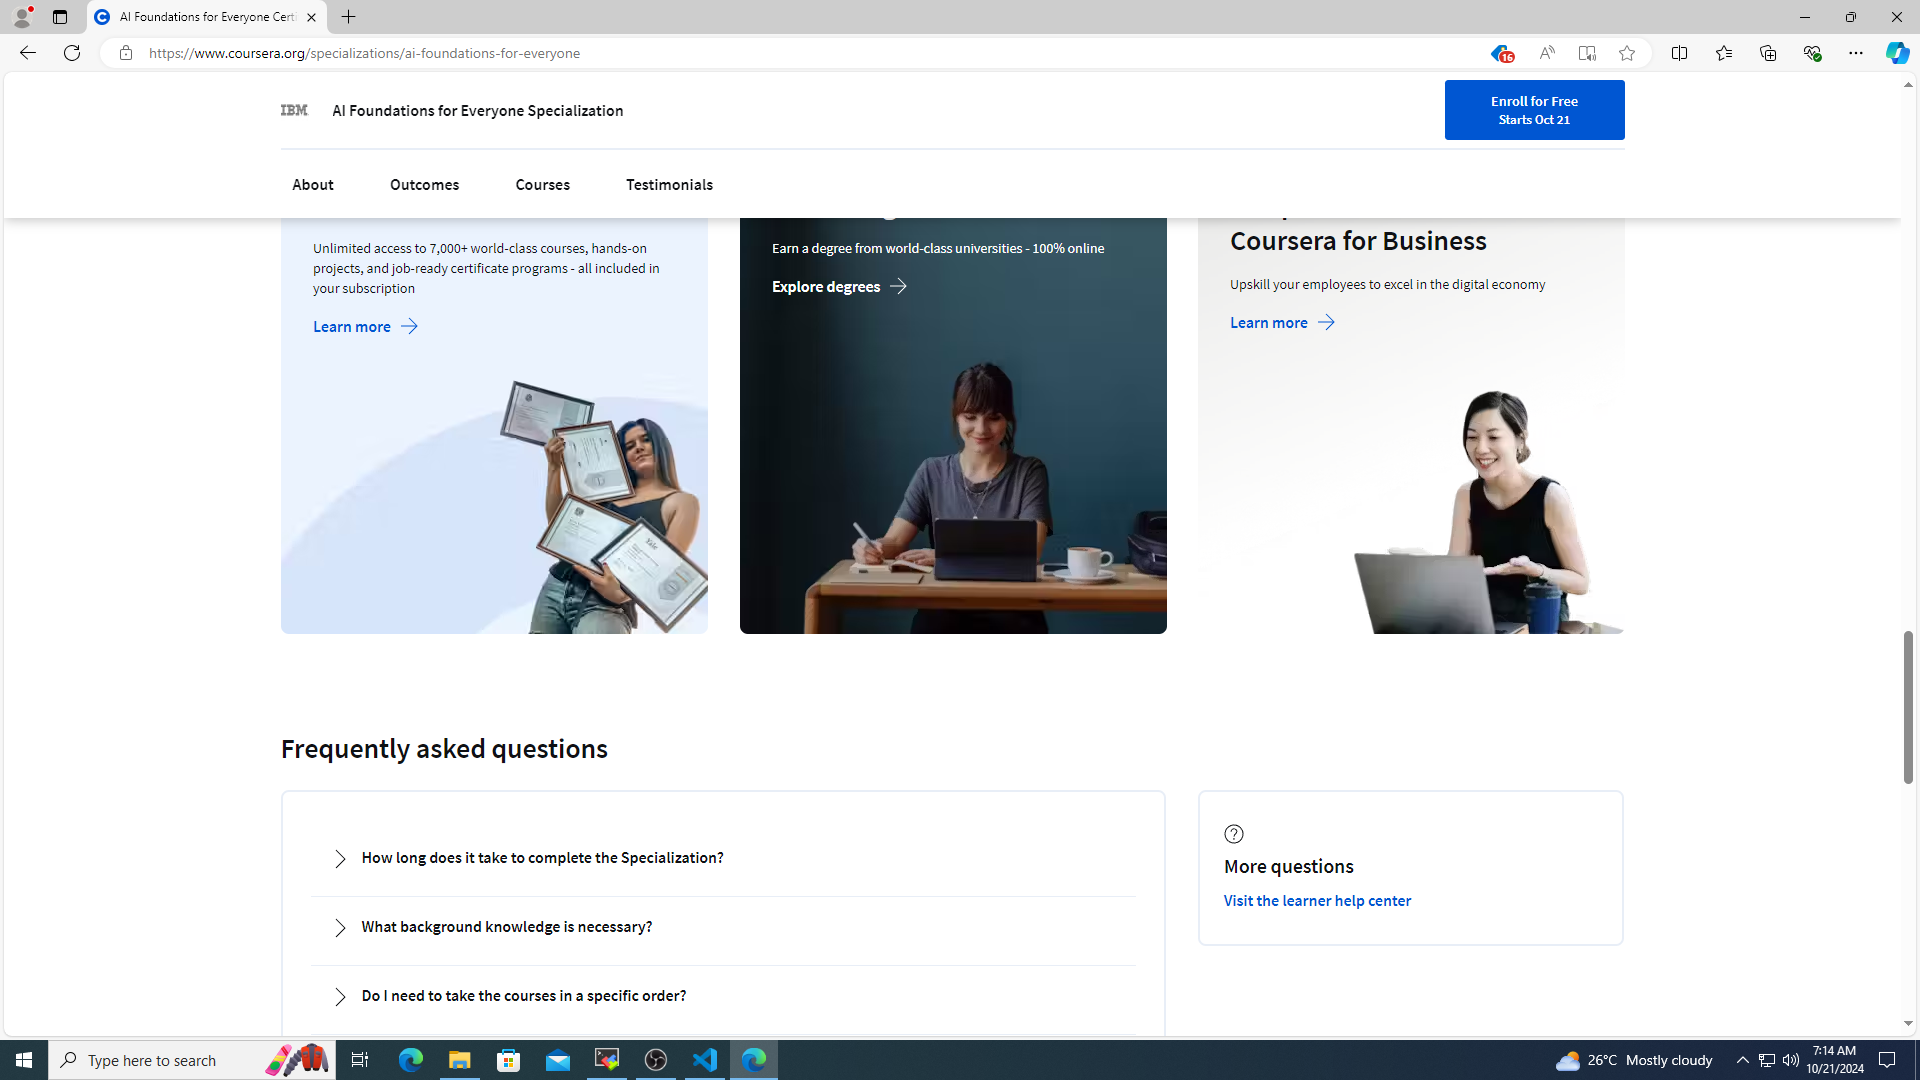Click the woman writing at desk image
Viewport: 1920px width, 1080px height.
pyautogui.click(x=953, y=497)
